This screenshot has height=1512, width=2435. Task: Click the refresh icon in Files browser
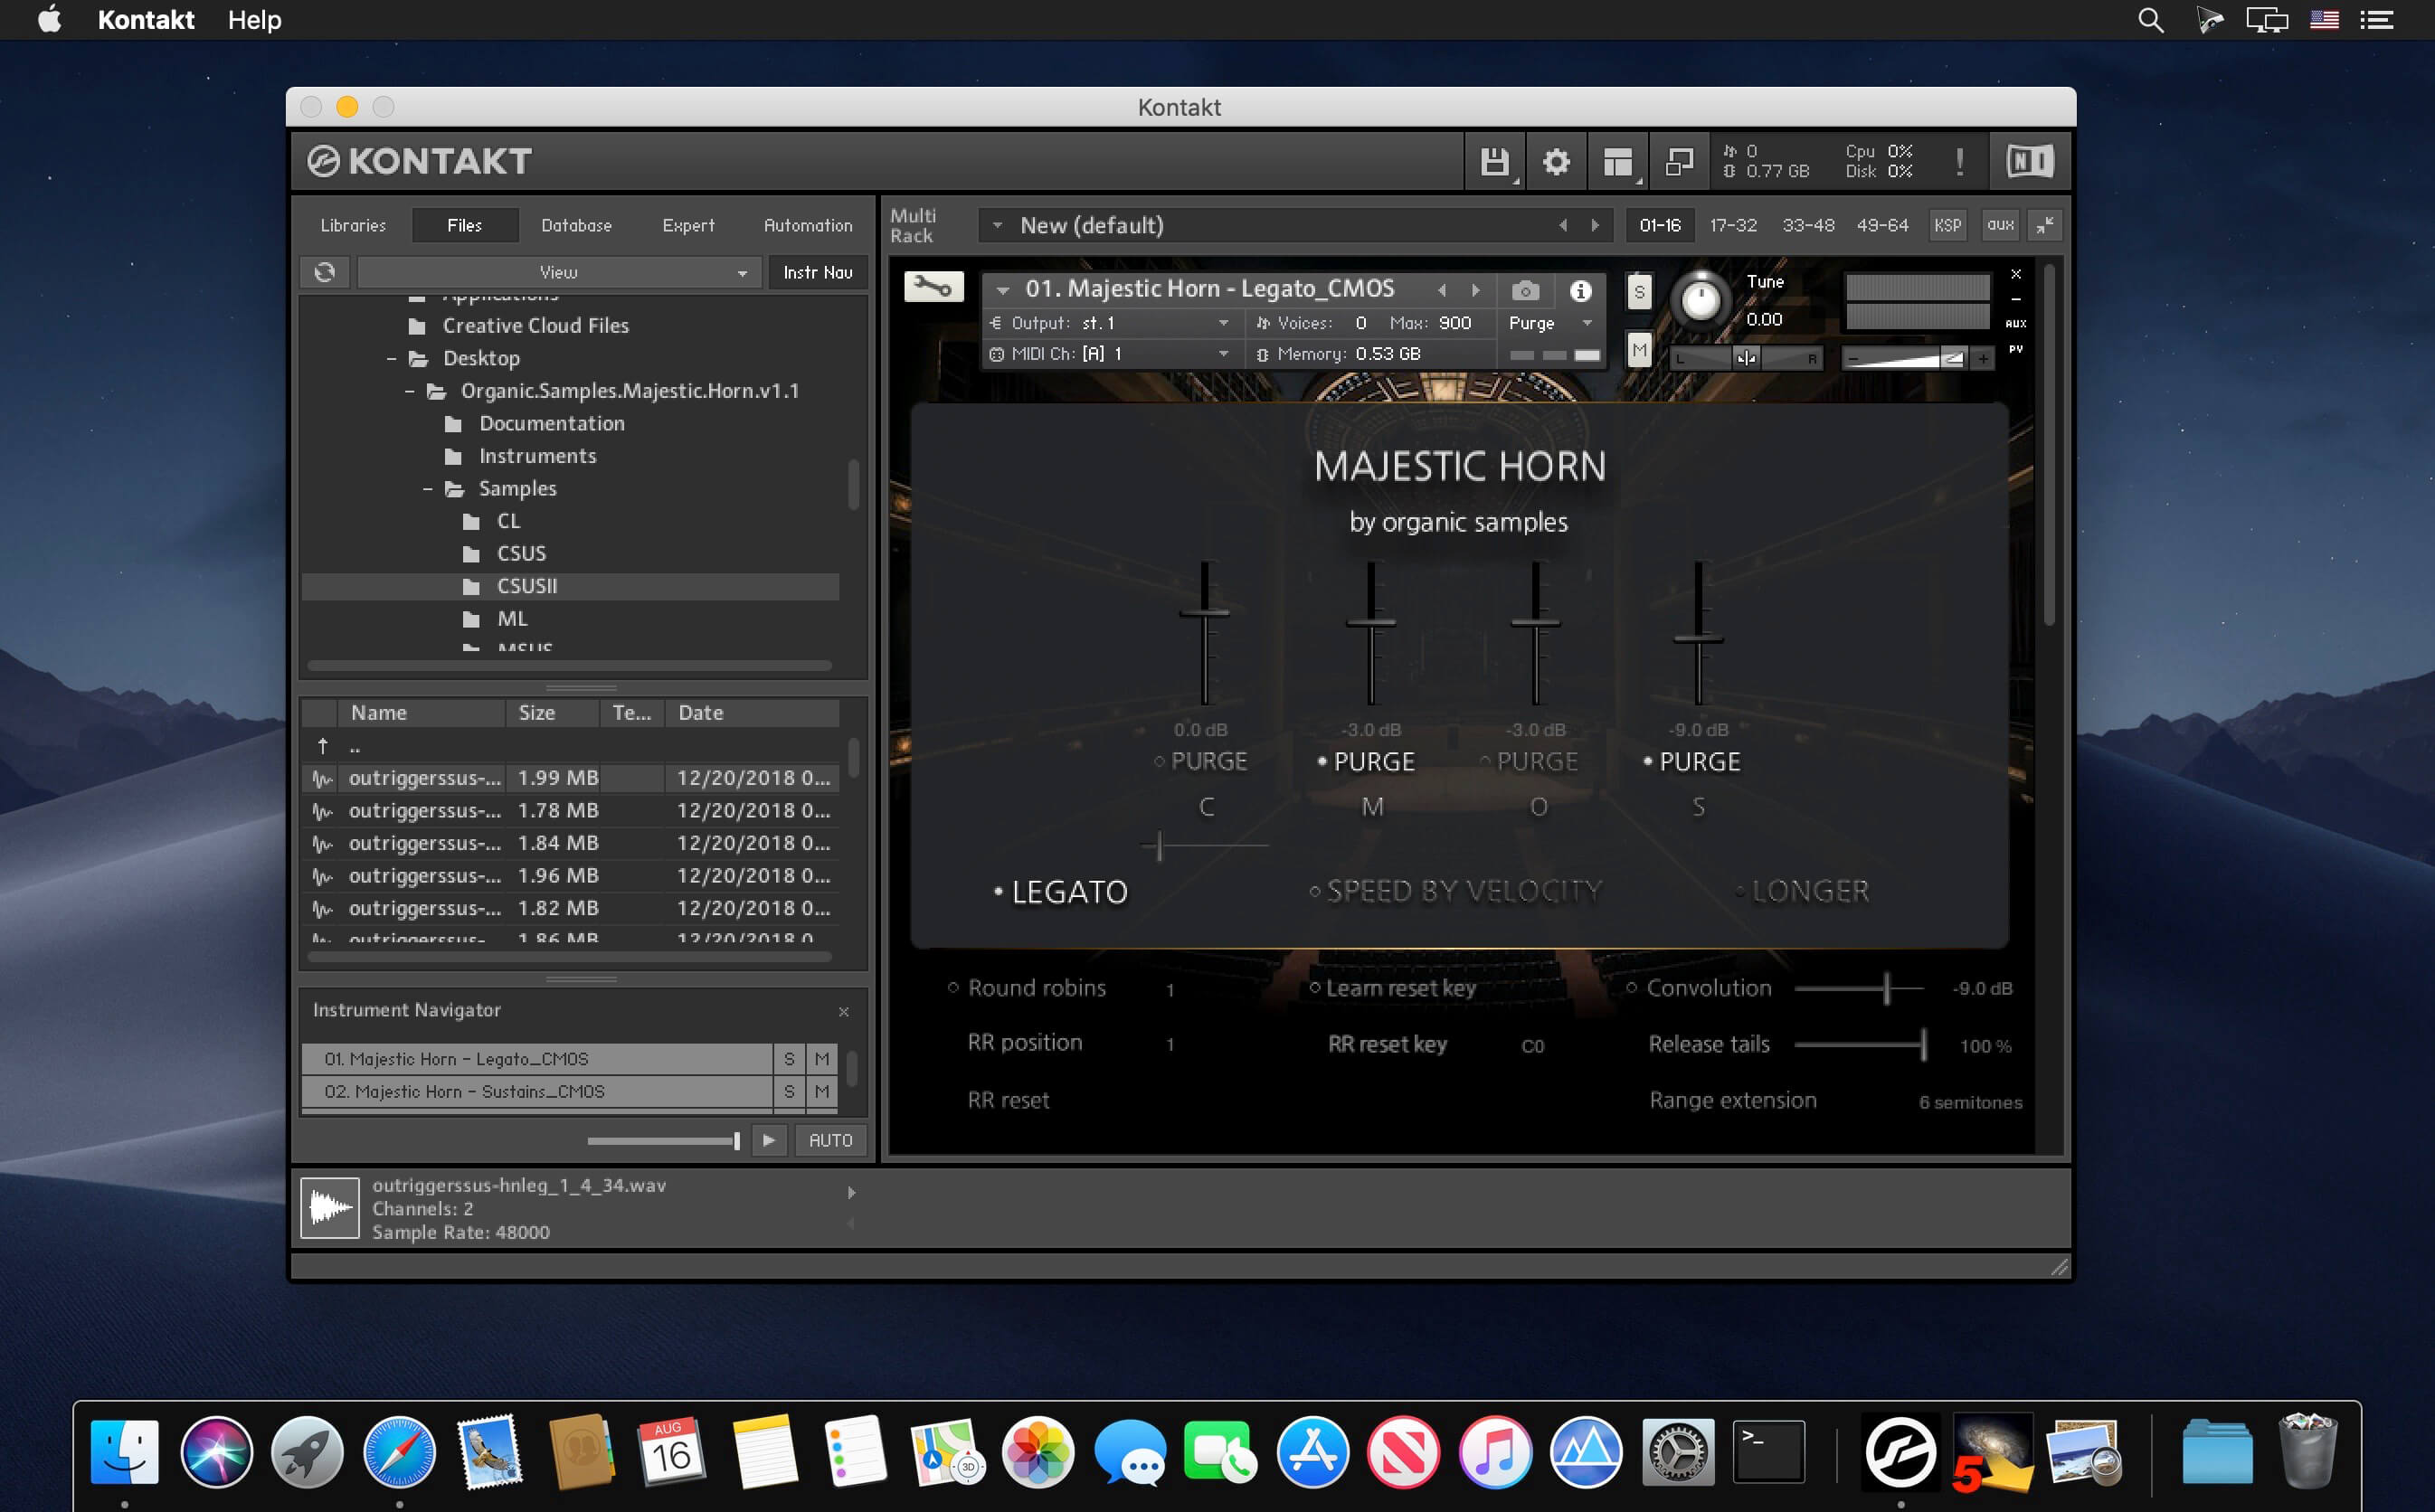325,272
